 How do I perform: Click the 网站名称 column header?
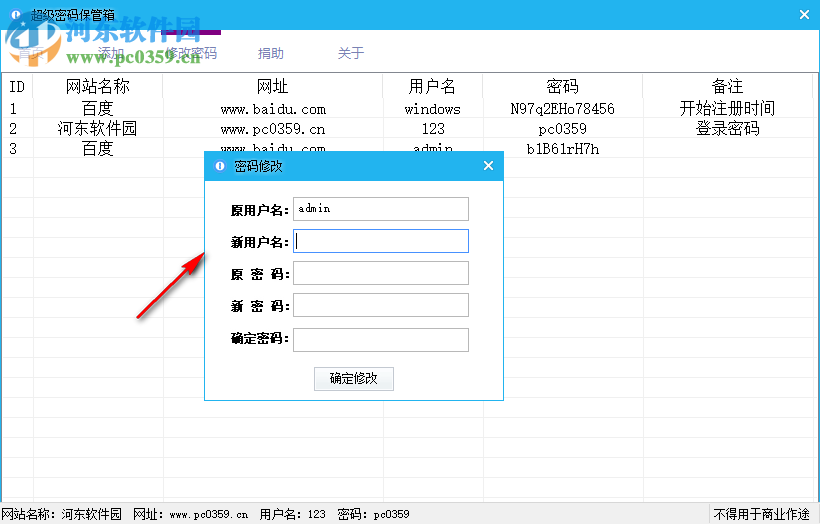[x=98, y=86]
